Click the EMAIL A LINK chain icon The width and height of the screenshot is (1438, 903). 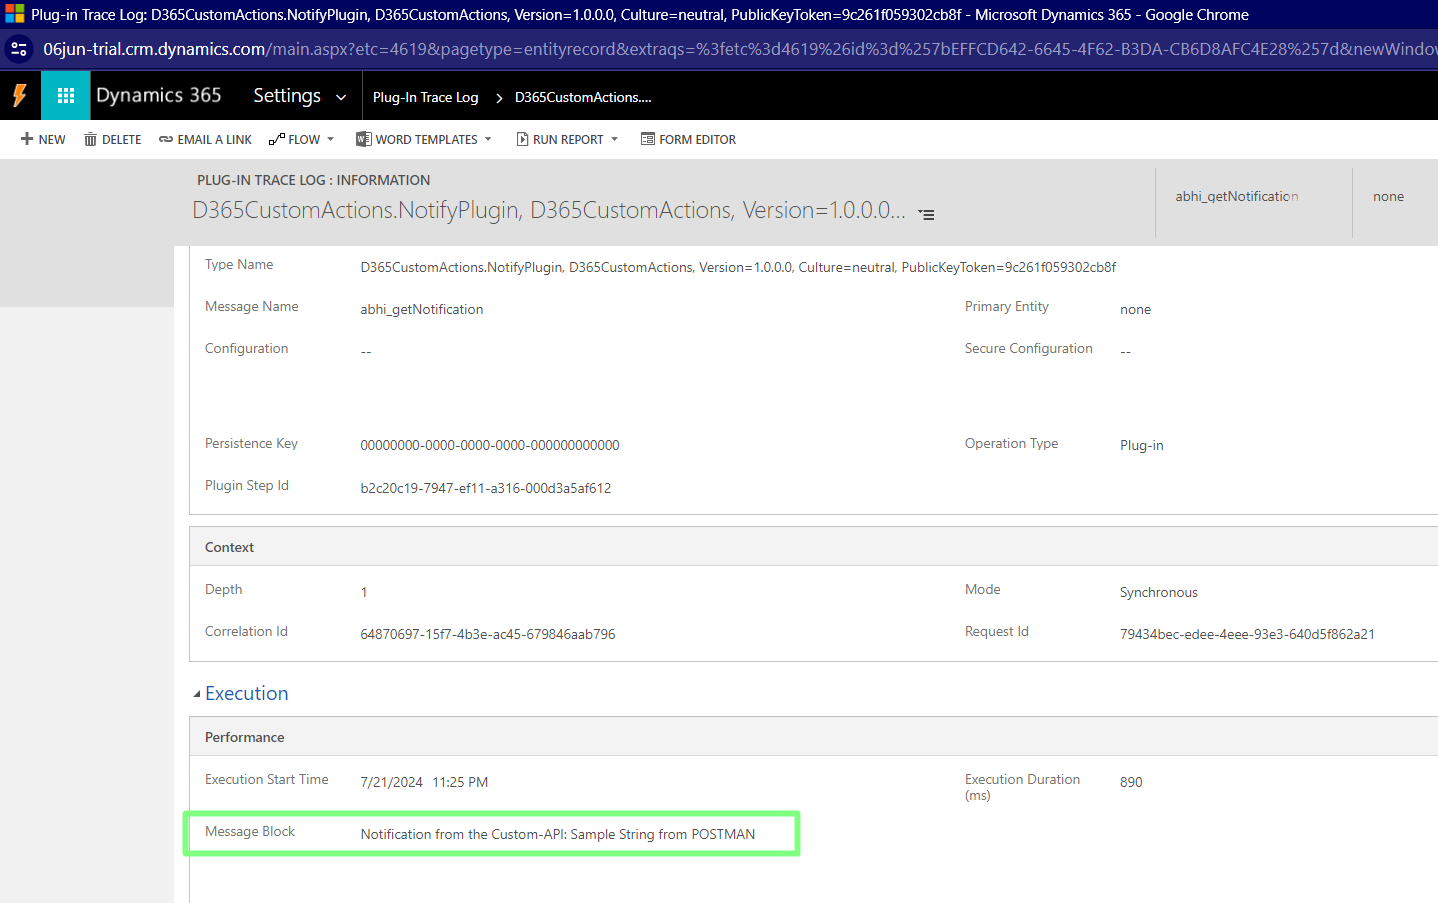click(x=166, y=140)
